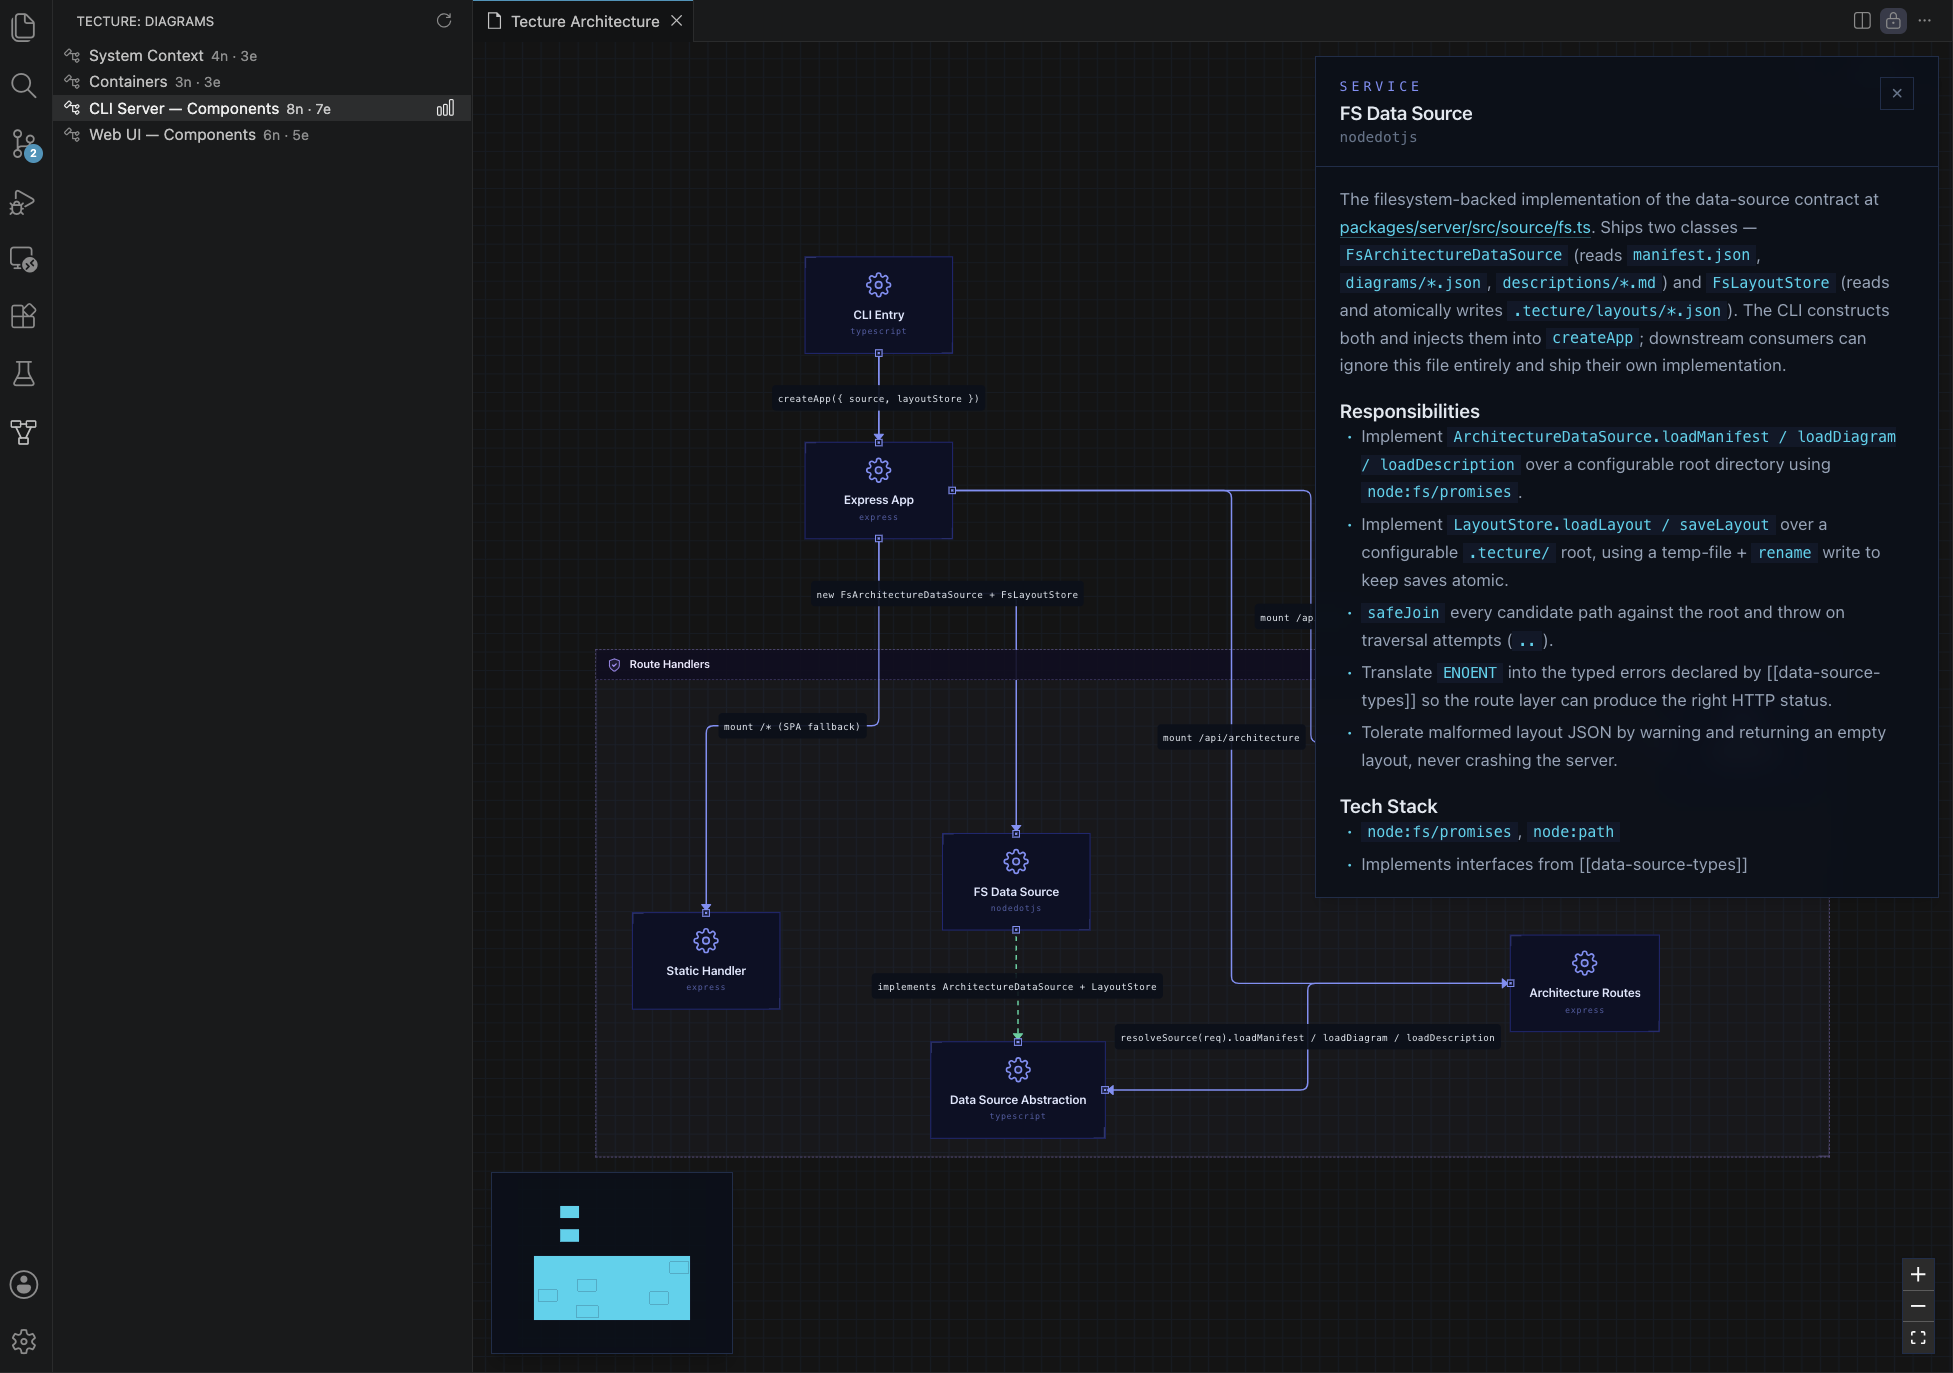Open the Testing flask view
This screenshot has height=1373, width=1953.
[23, 374]
